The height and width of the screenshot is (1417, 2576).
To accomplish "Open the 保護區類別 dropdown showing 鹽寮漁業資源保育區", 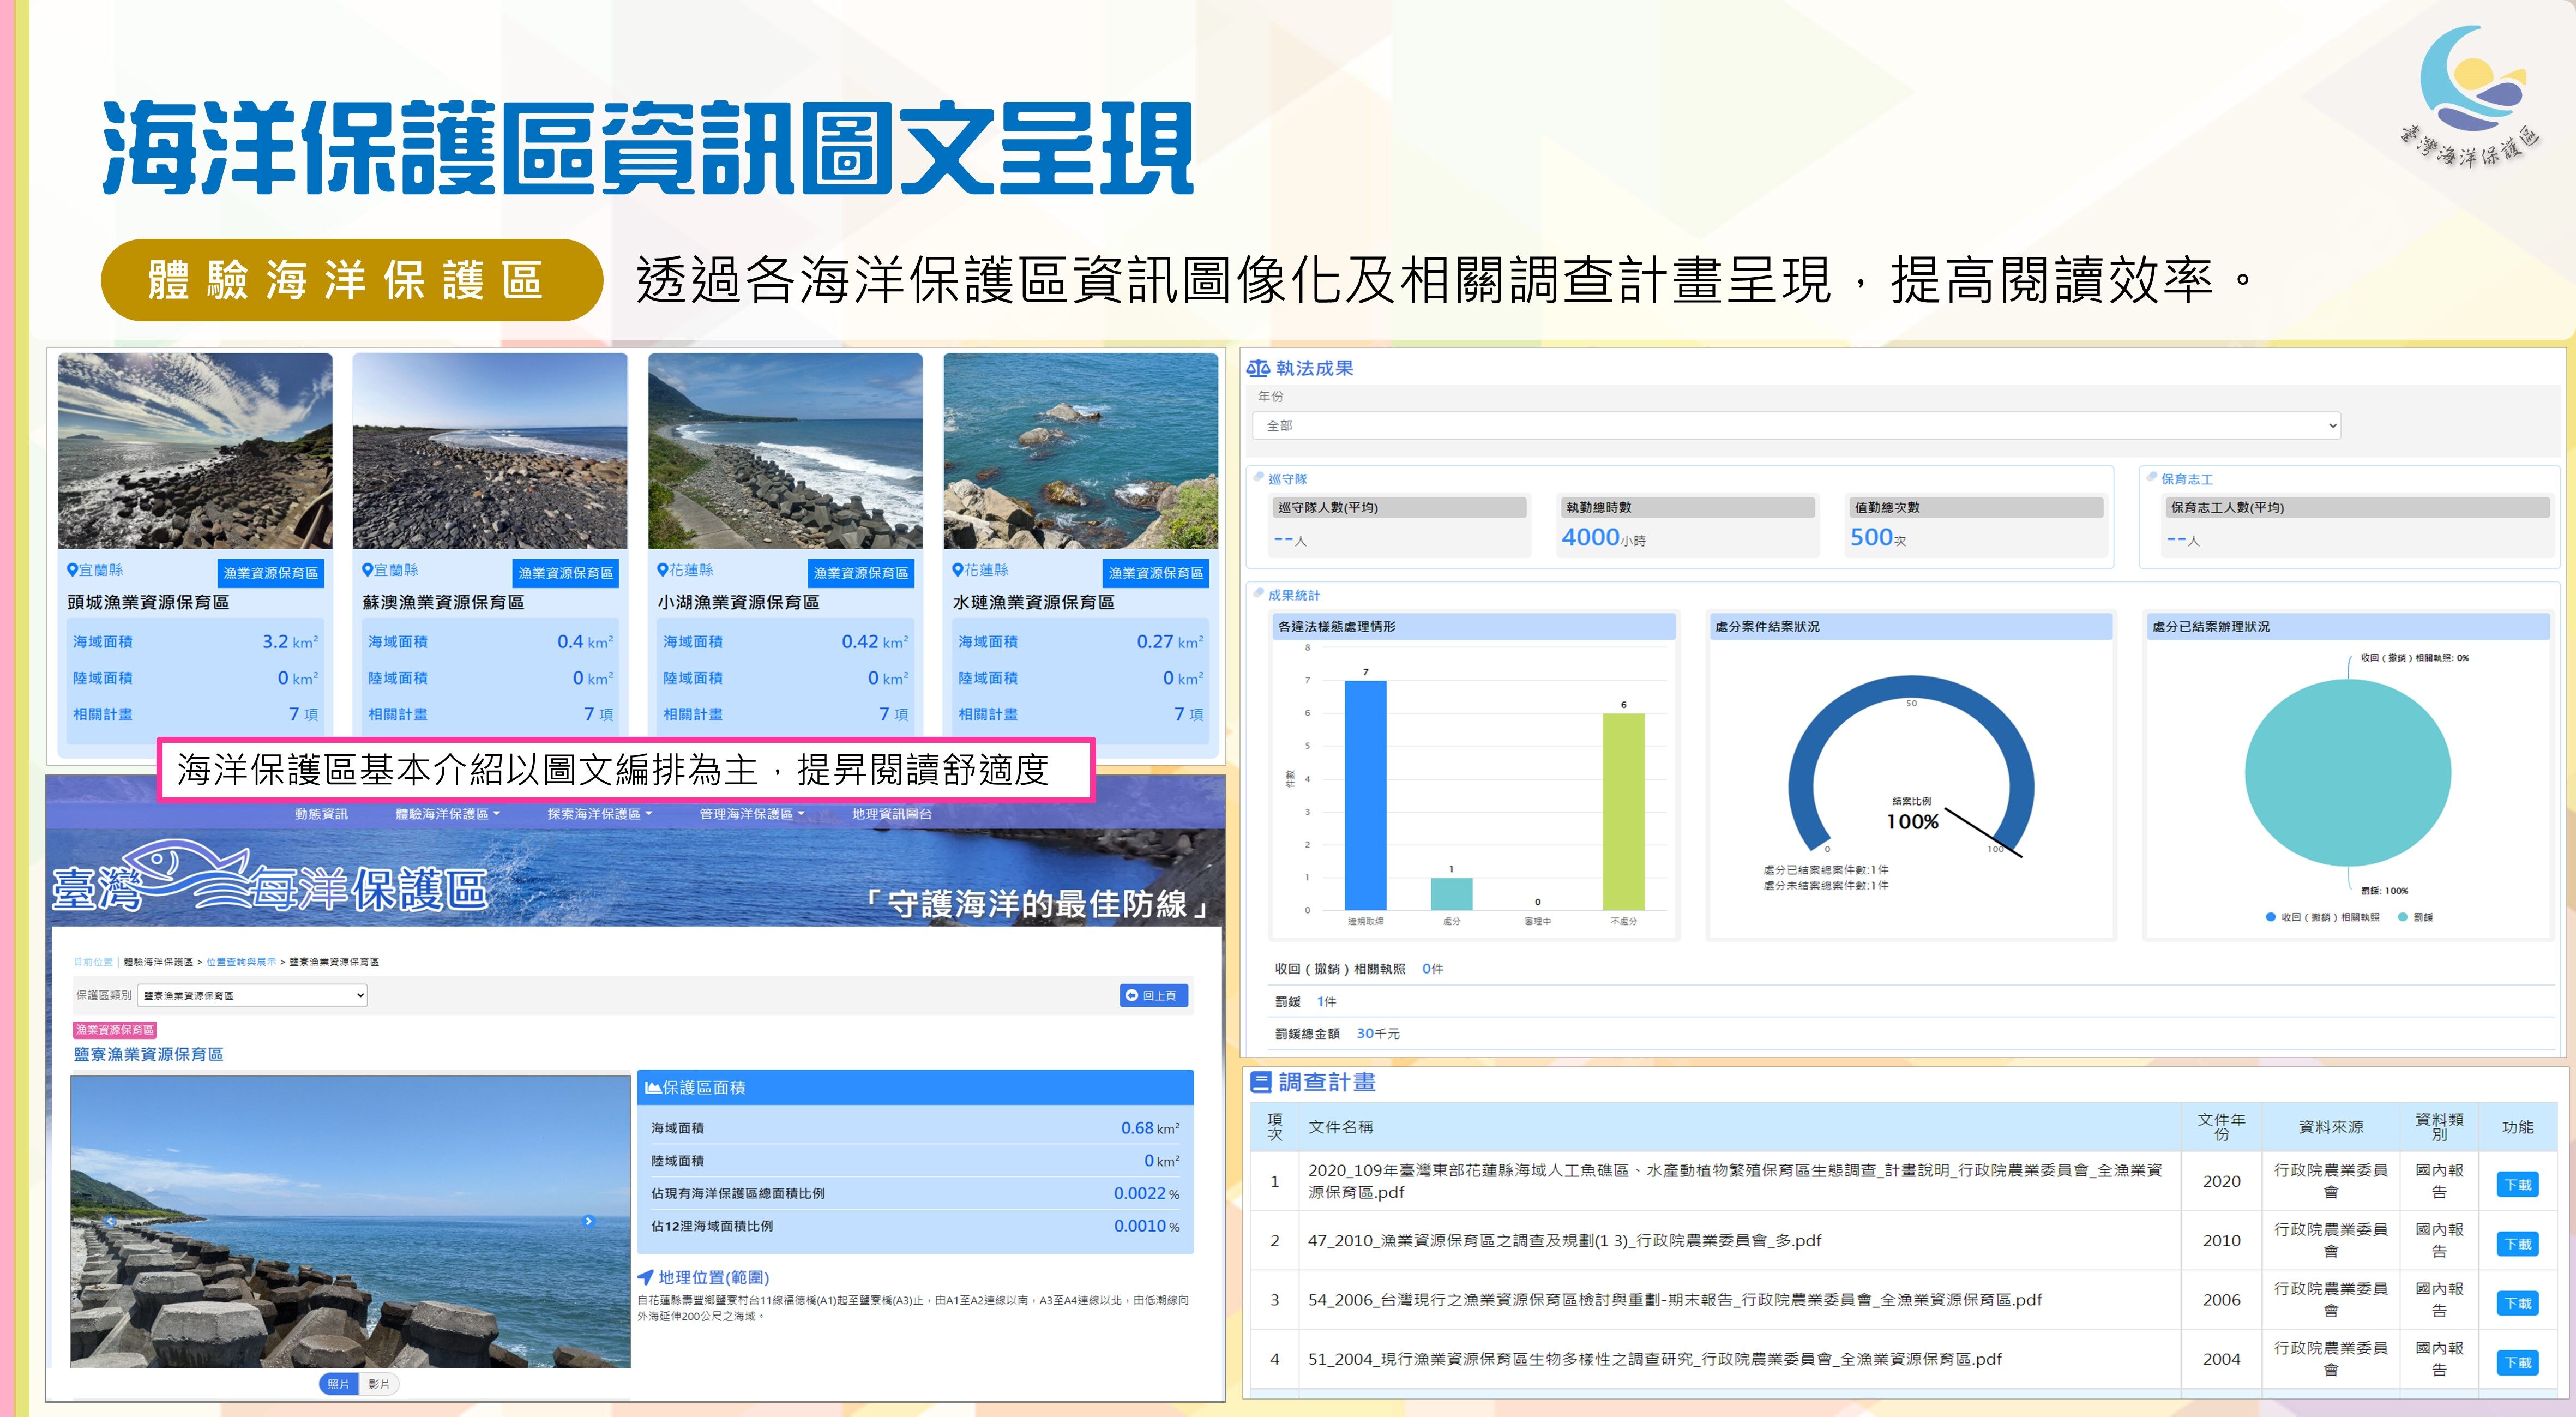I will point(253,995).
